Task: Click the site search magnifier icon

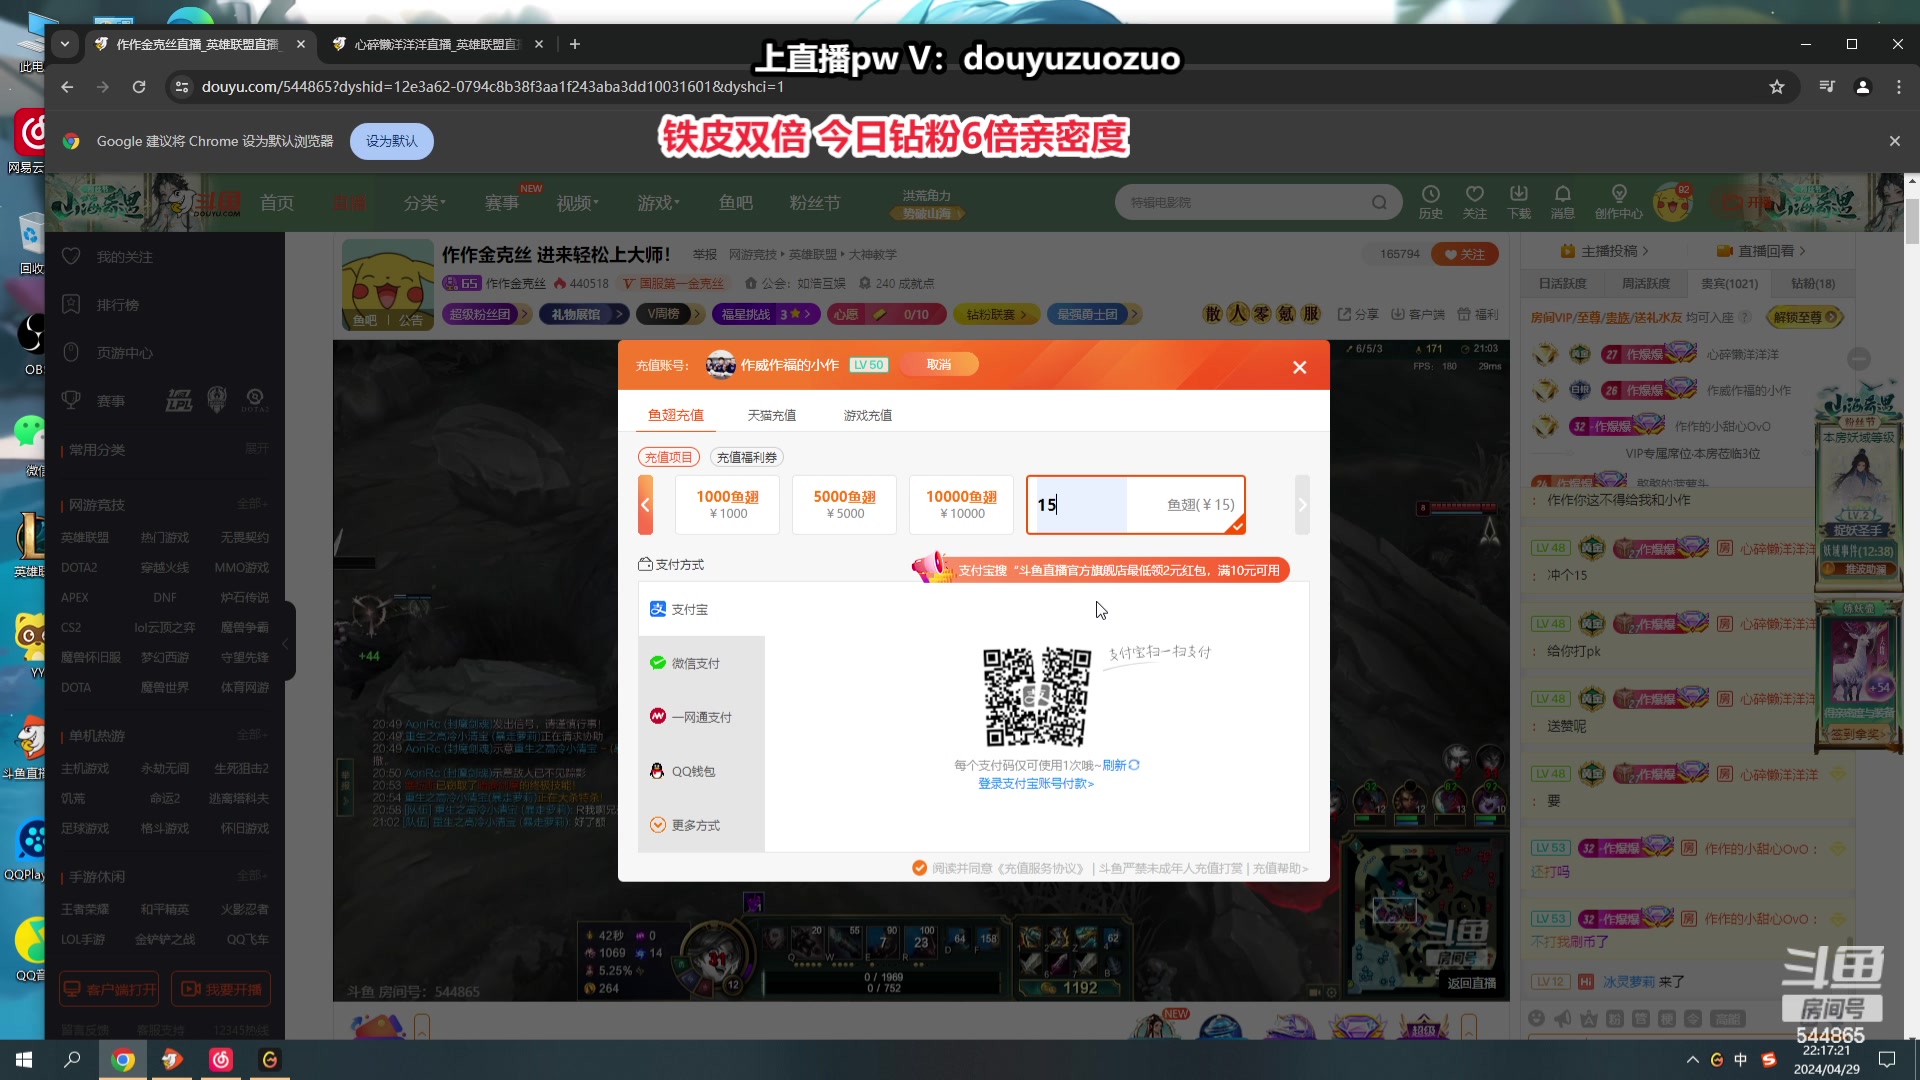Action: [x=1379, y=203]
